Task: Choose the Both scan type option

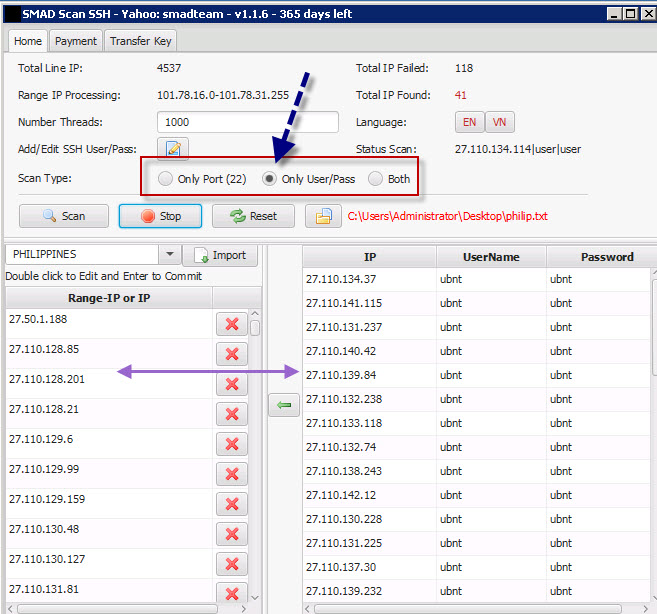Action: click(376, 179)
